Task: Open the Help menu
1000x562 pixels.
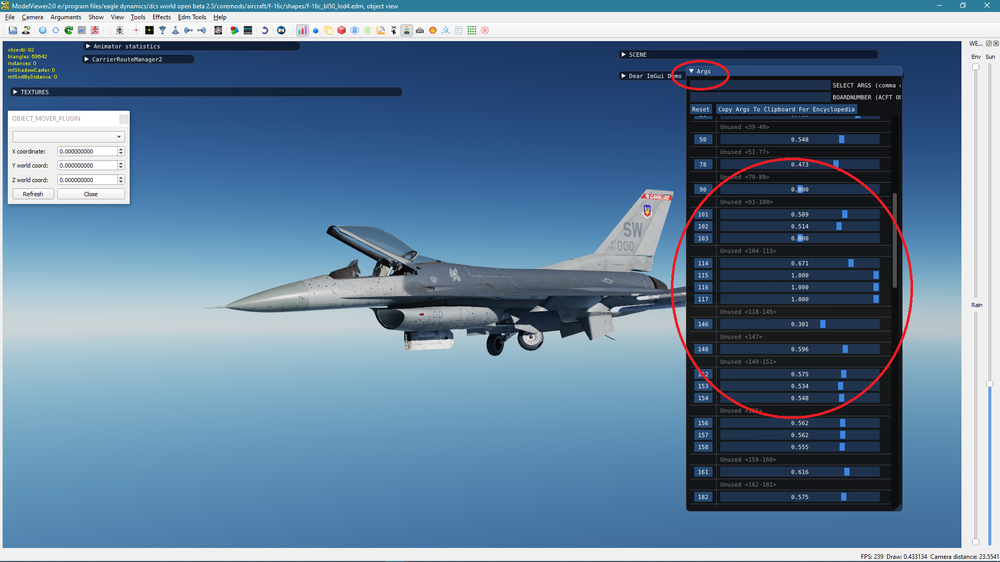Action: (220, 17)
